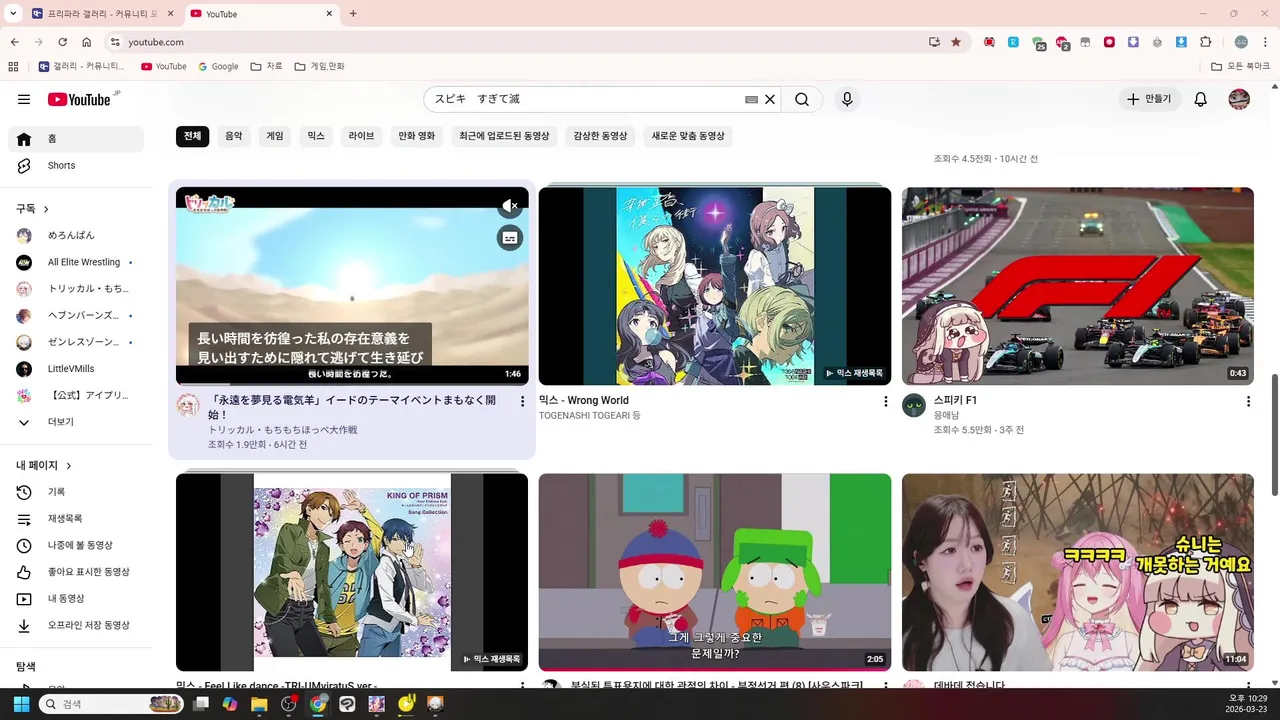Expand 더보기 in subscriptions list
Viewport: 1280px width, 720px height.
click(x=76, y=422)
